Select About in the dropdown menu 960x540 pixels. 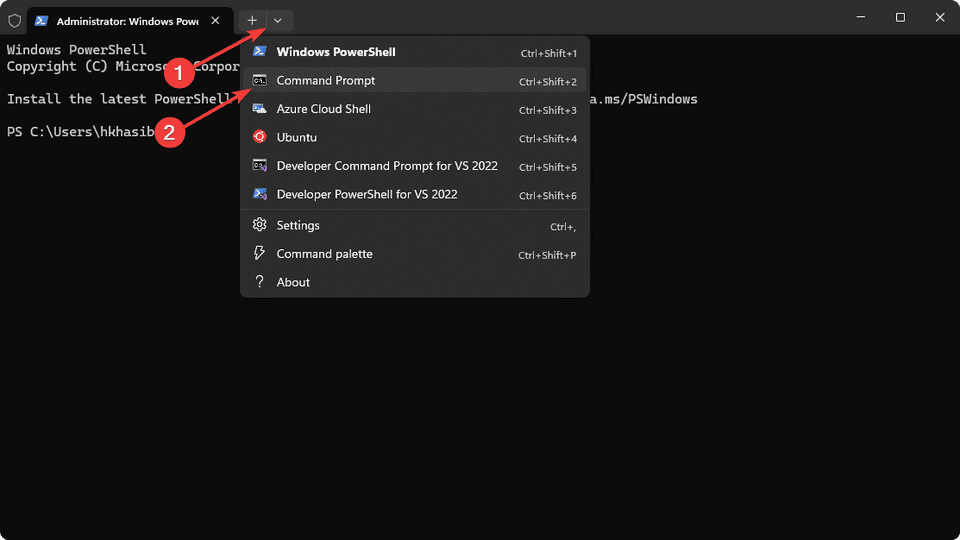414,282
